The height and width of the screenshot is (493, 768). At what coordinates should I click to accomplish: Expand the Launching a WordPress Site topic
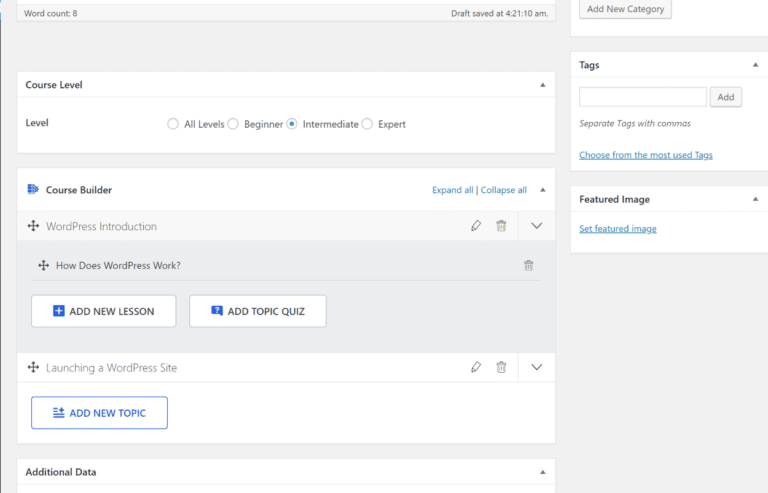tap(536, 367)
